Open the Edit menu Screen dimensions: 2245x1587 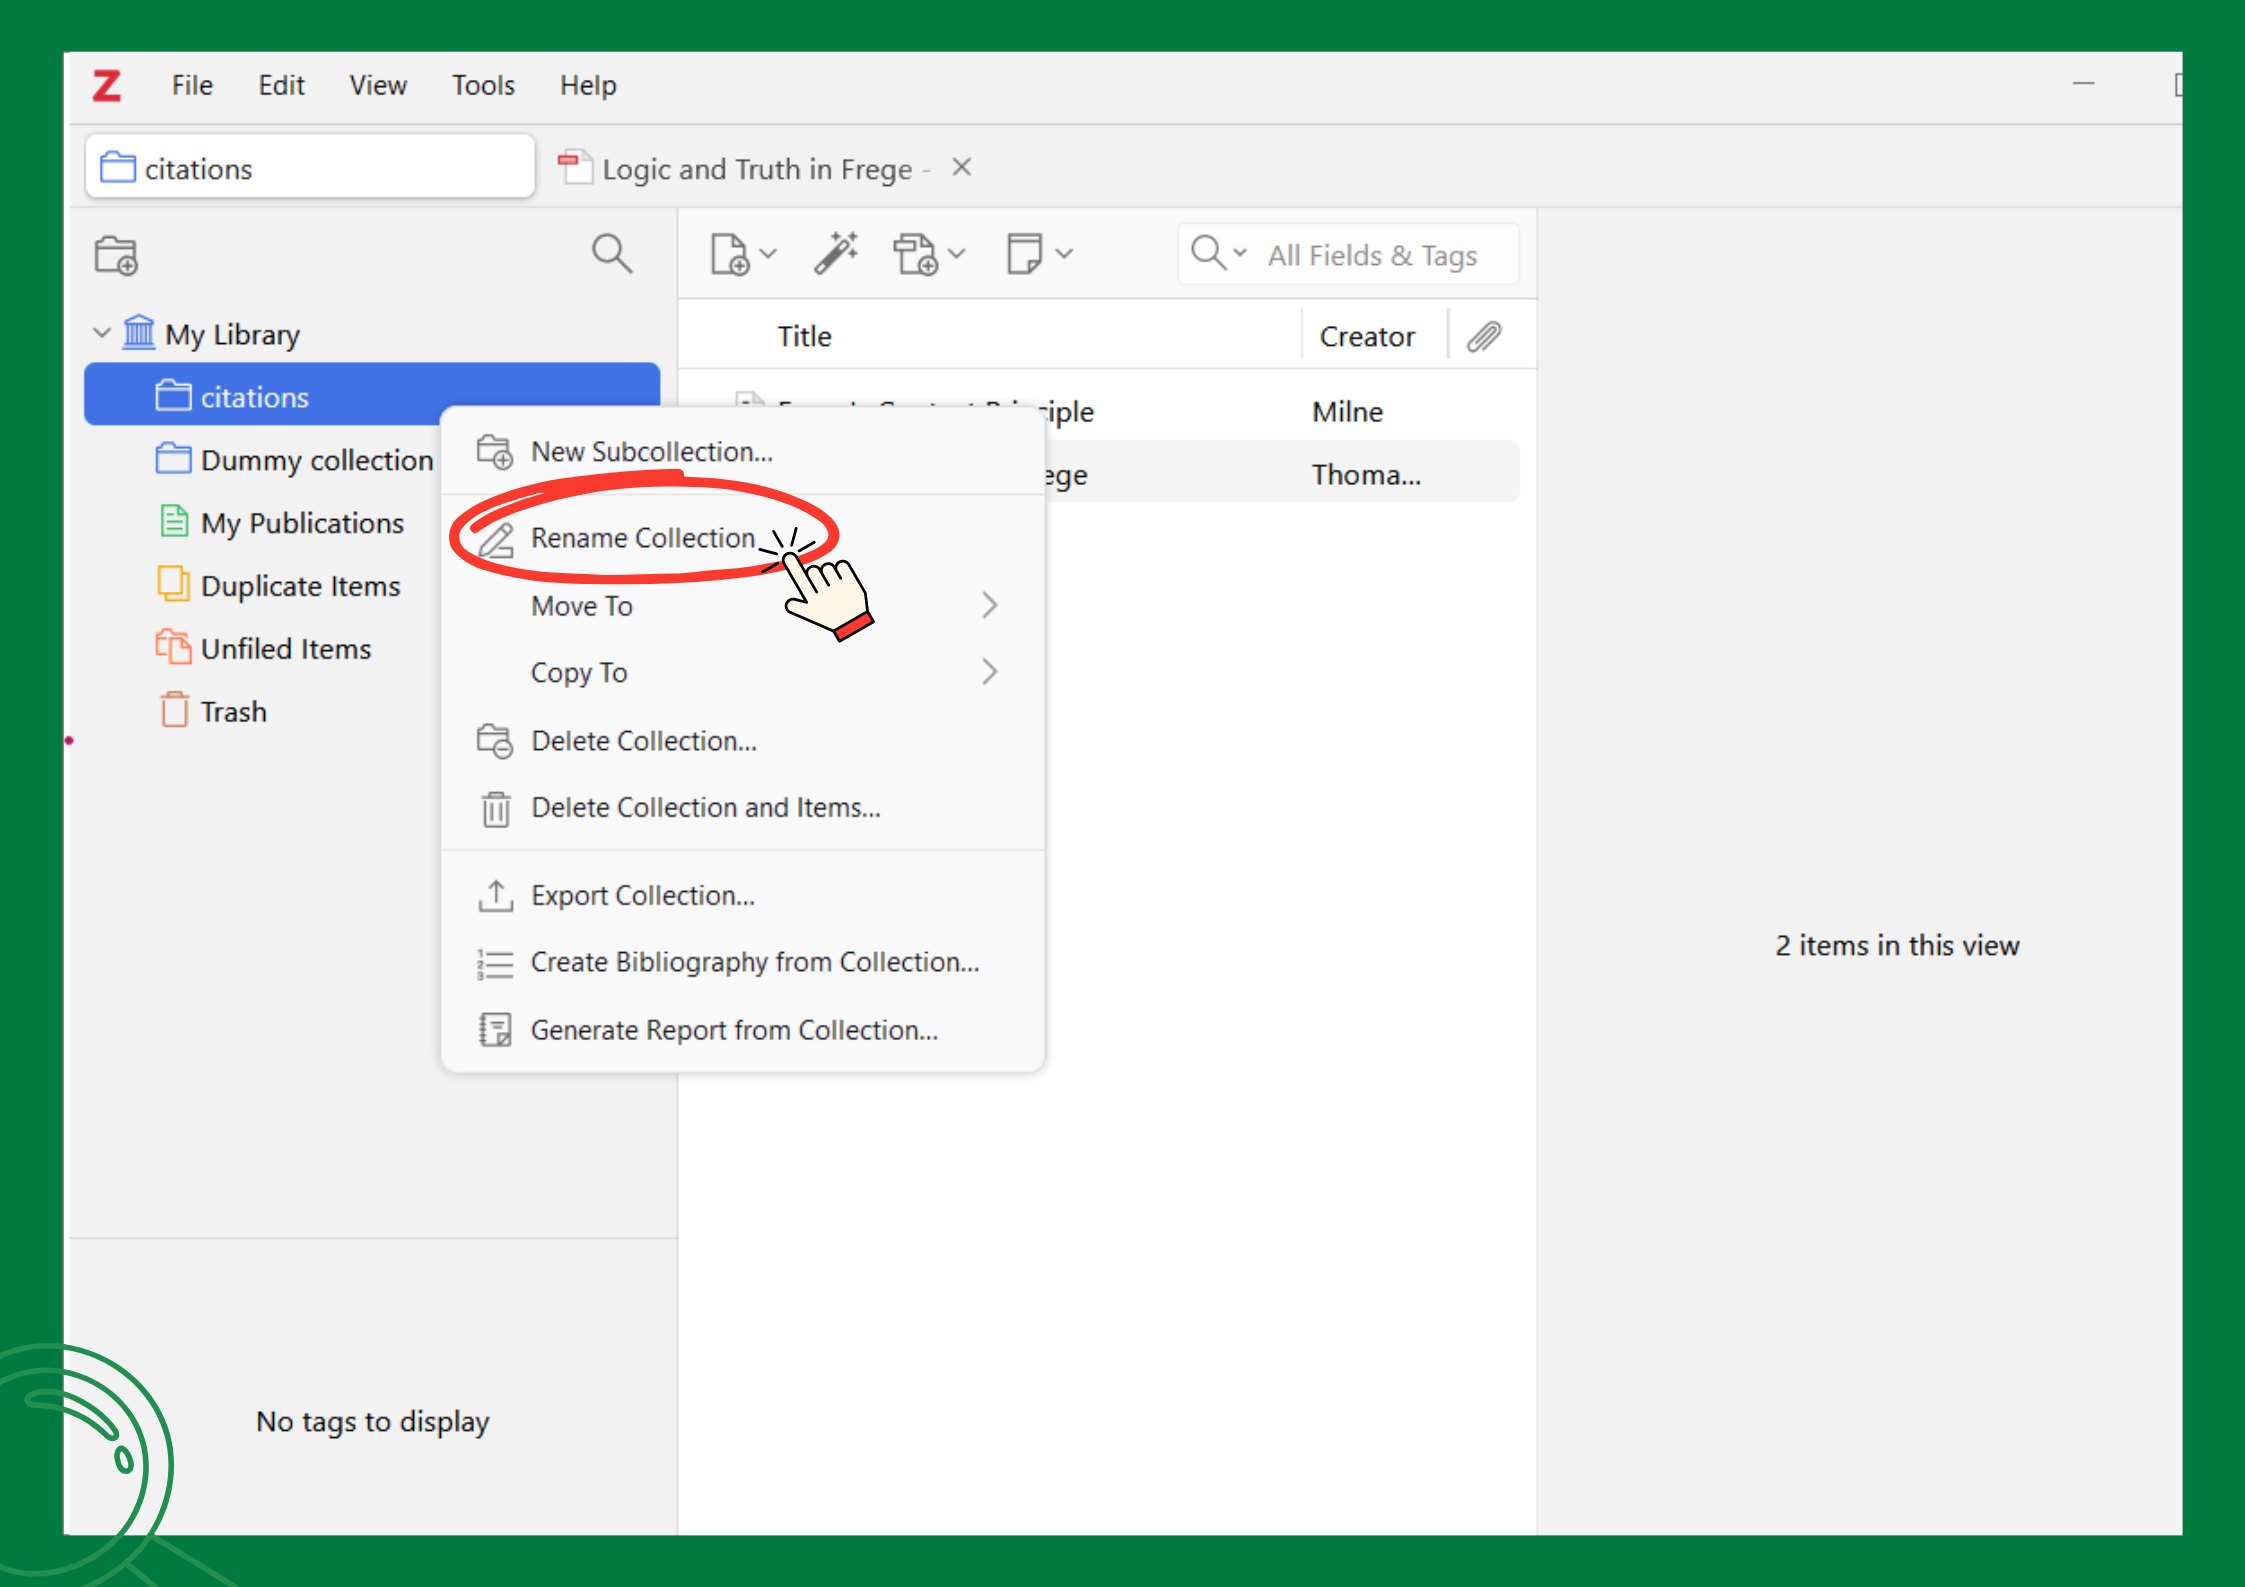click(x=281, y=86)
